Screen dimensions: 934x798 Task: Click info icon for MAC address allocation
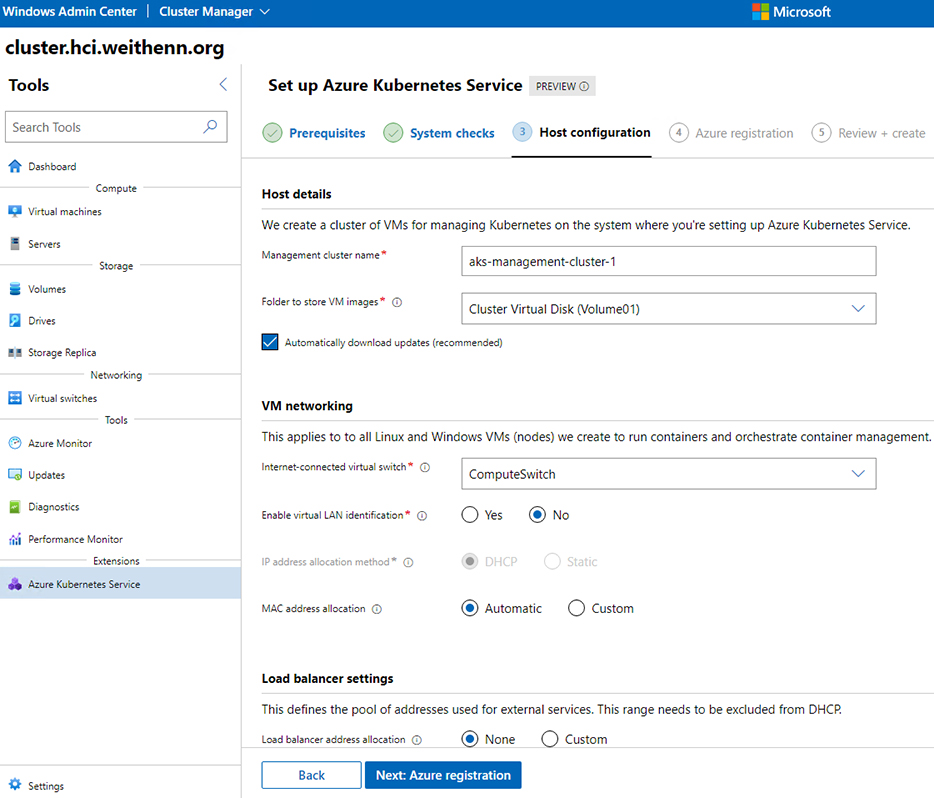pyautogui.click(x=377, y=609)
